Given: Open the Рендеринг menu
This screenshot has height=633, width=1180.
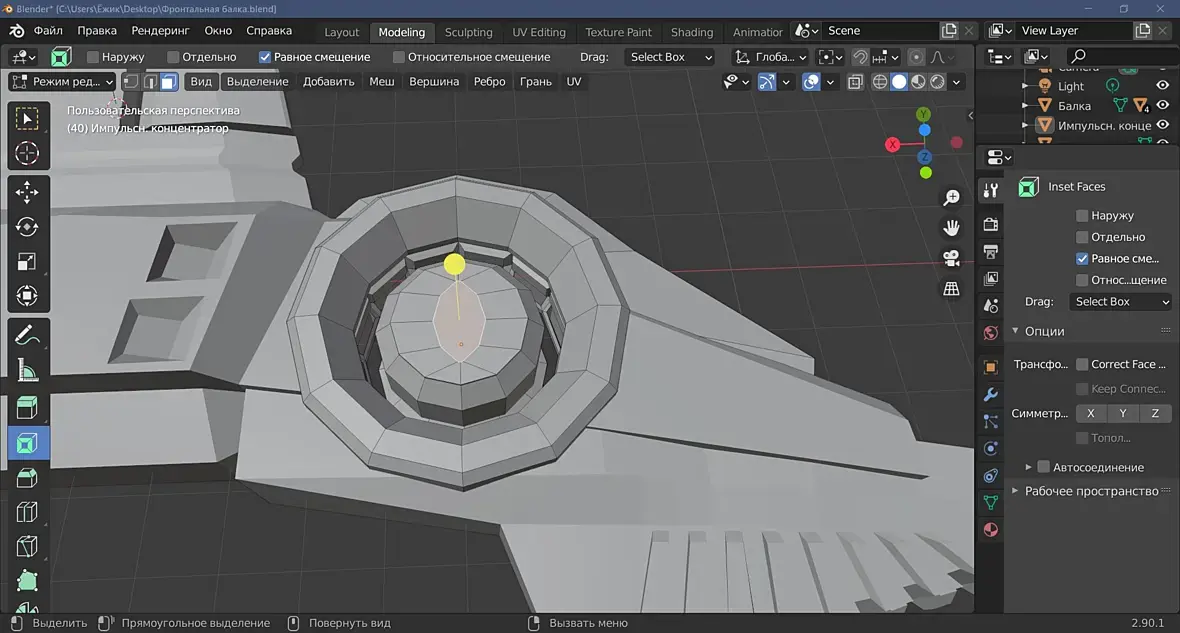Looking at the screenshot, I should [160, 31].
